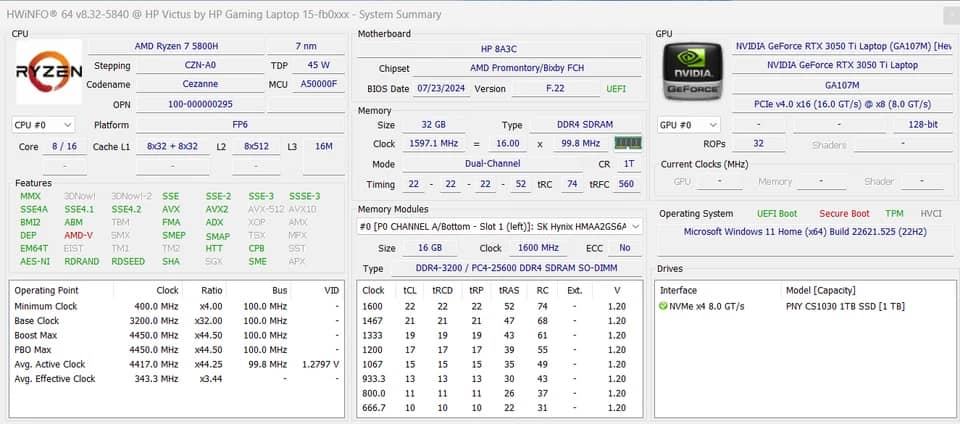Image resolution: width=960 pixels, height=424 pixels.
Task: Click the 1T command rate value
Action: pos(629,164)
